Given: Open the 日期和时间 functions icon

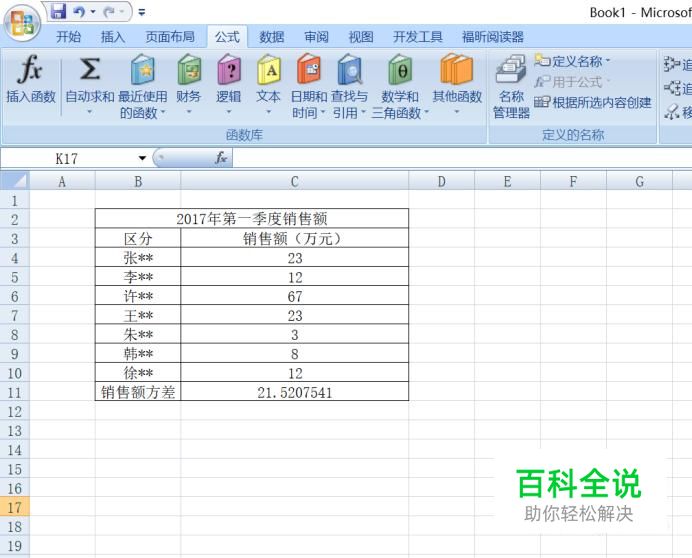Looking at the screenshot, I should click(x=308, y=70).
